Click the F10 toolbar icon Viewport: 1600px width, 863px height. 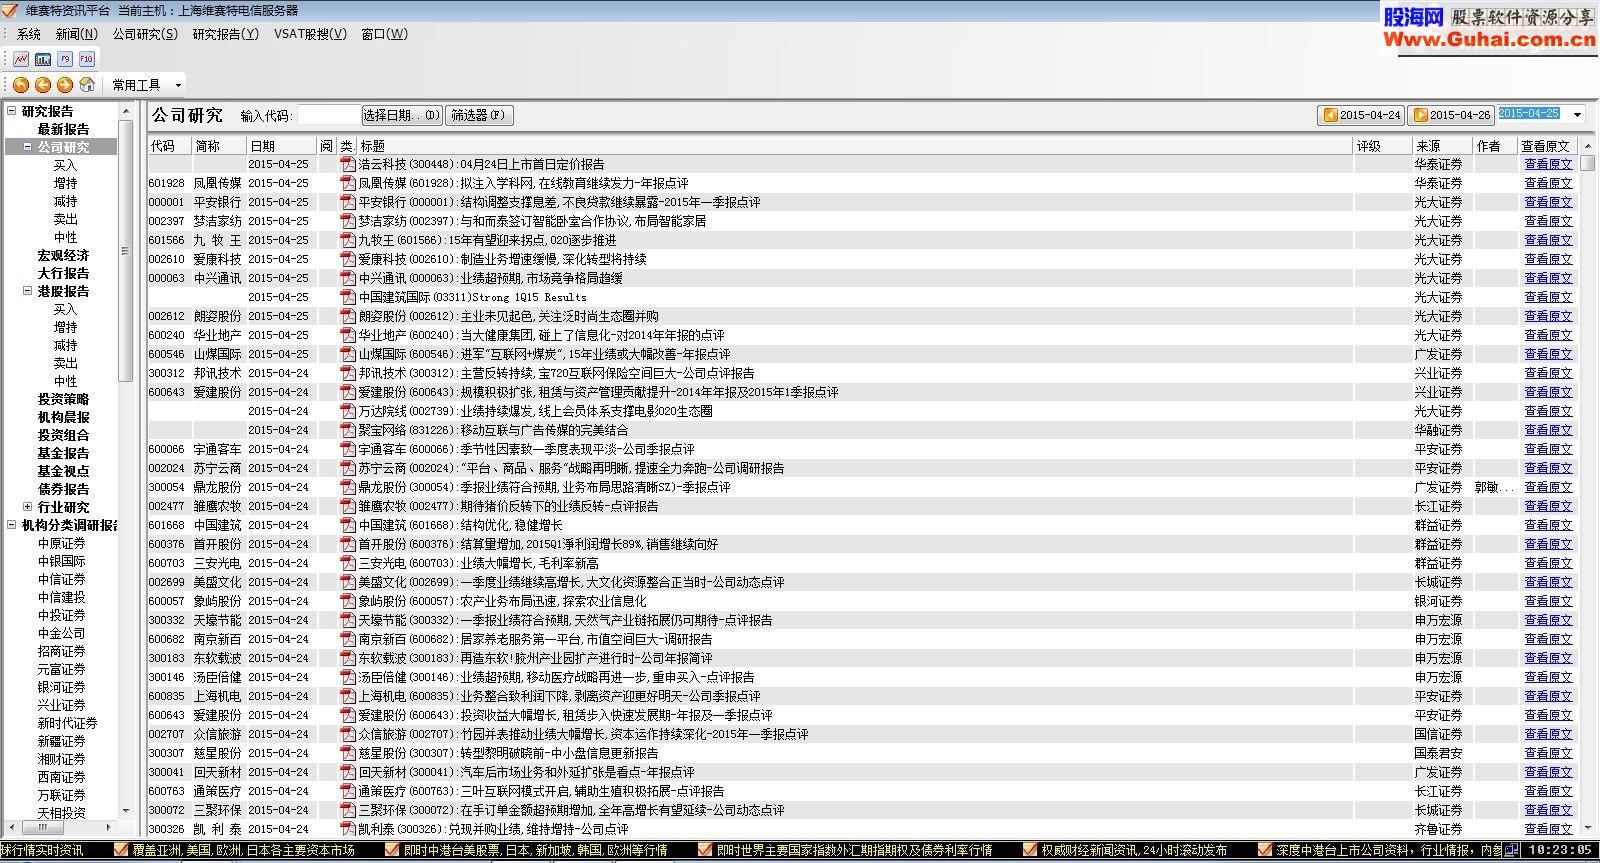coord(87,59)
